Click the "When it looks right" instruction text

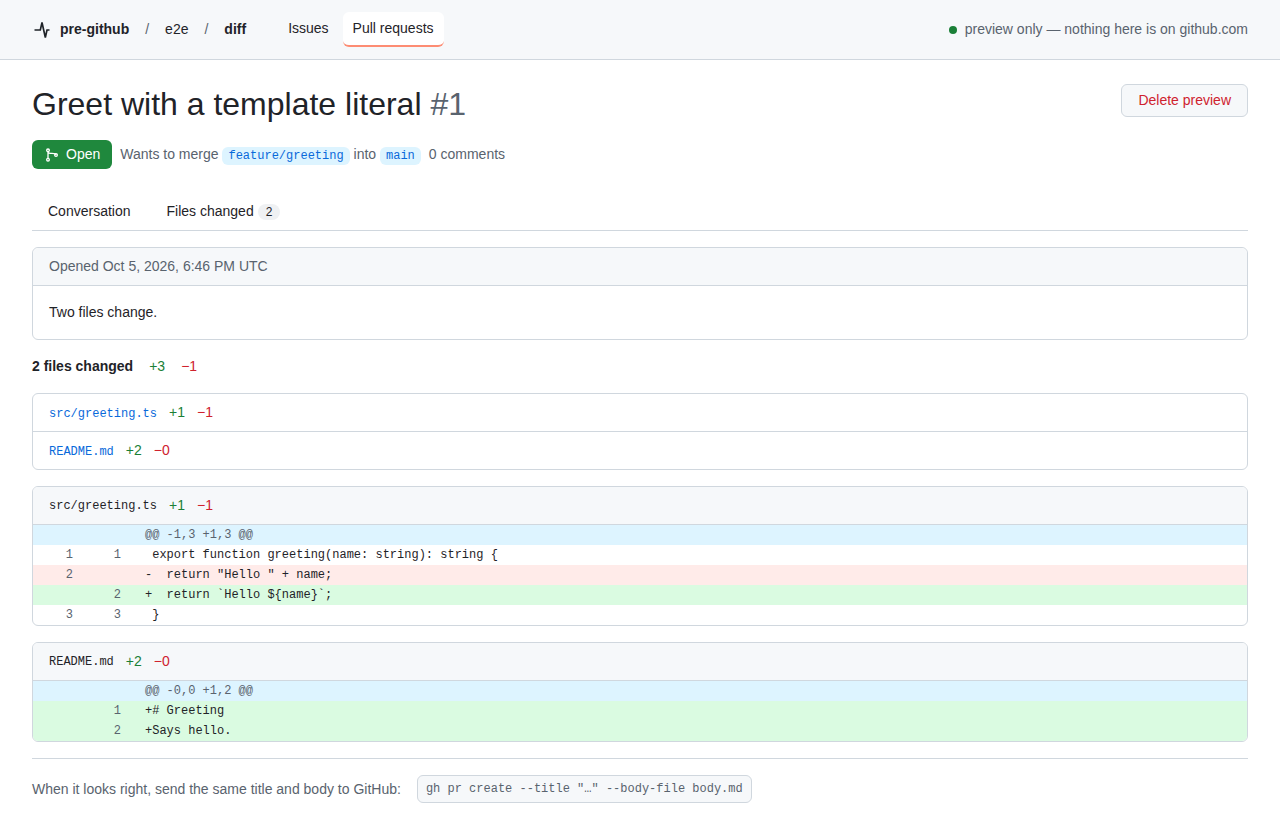coord(216,789)
